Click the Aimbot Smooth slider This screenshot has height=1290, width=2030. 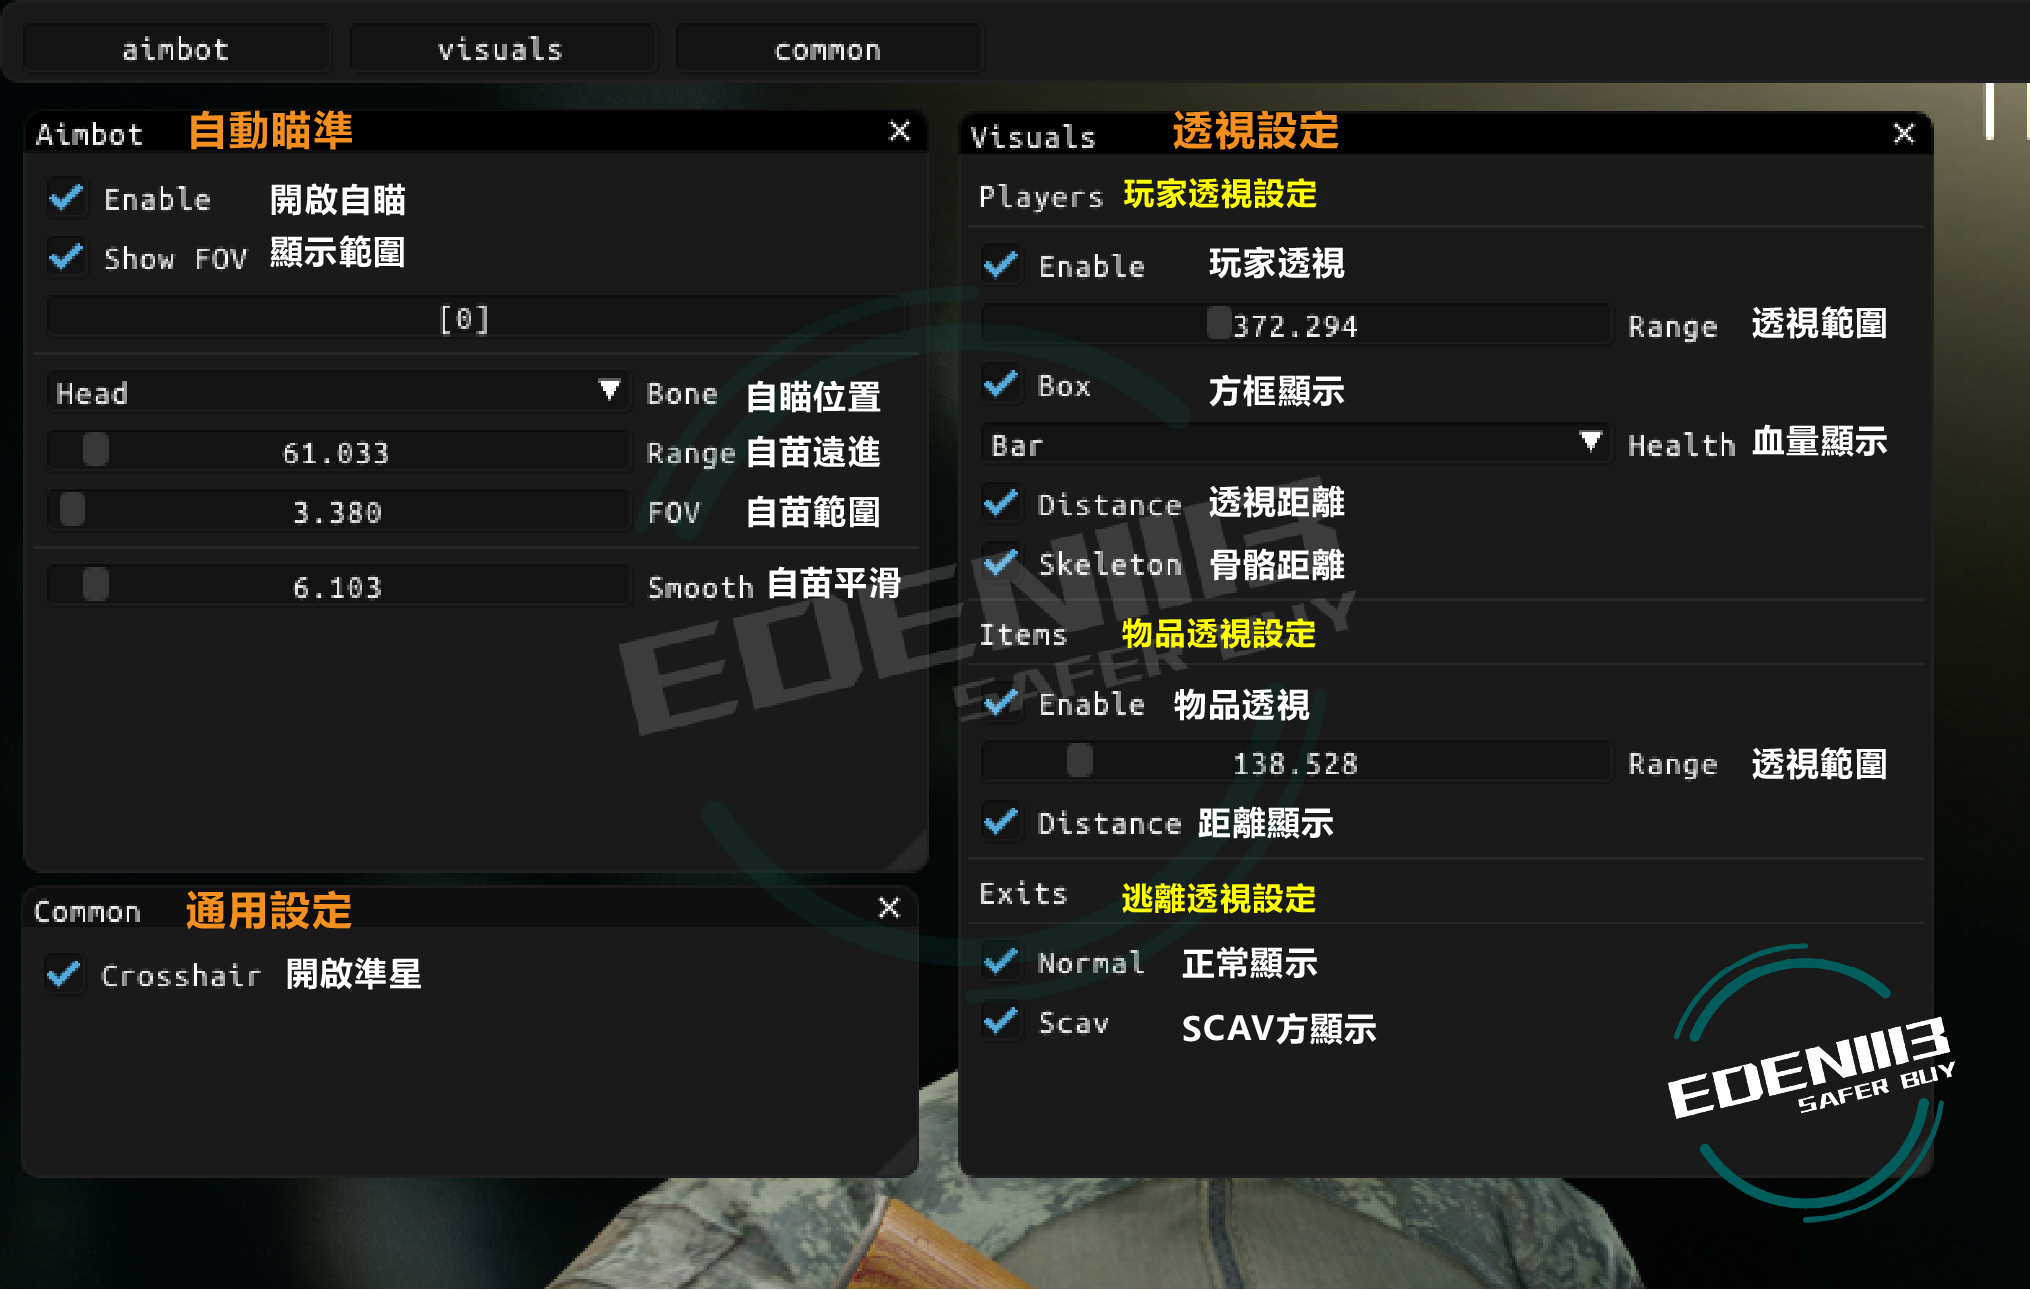338,586
